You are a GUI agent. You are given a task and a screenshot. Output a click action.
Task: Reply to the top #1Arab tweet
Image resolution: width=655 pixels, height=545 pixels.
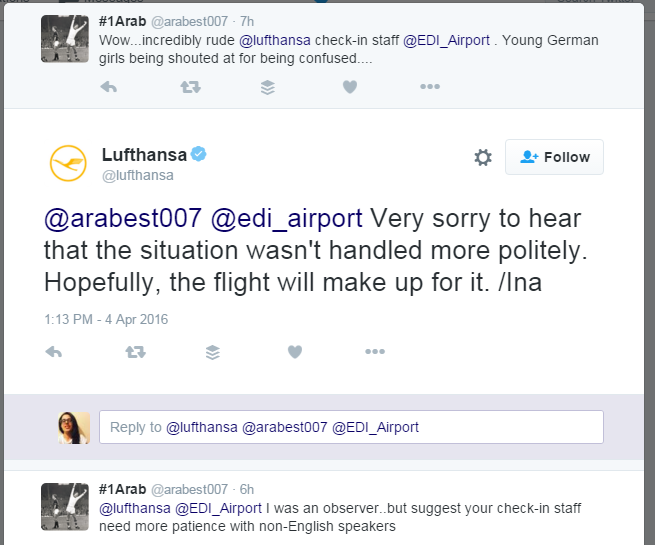click(109, 87)
